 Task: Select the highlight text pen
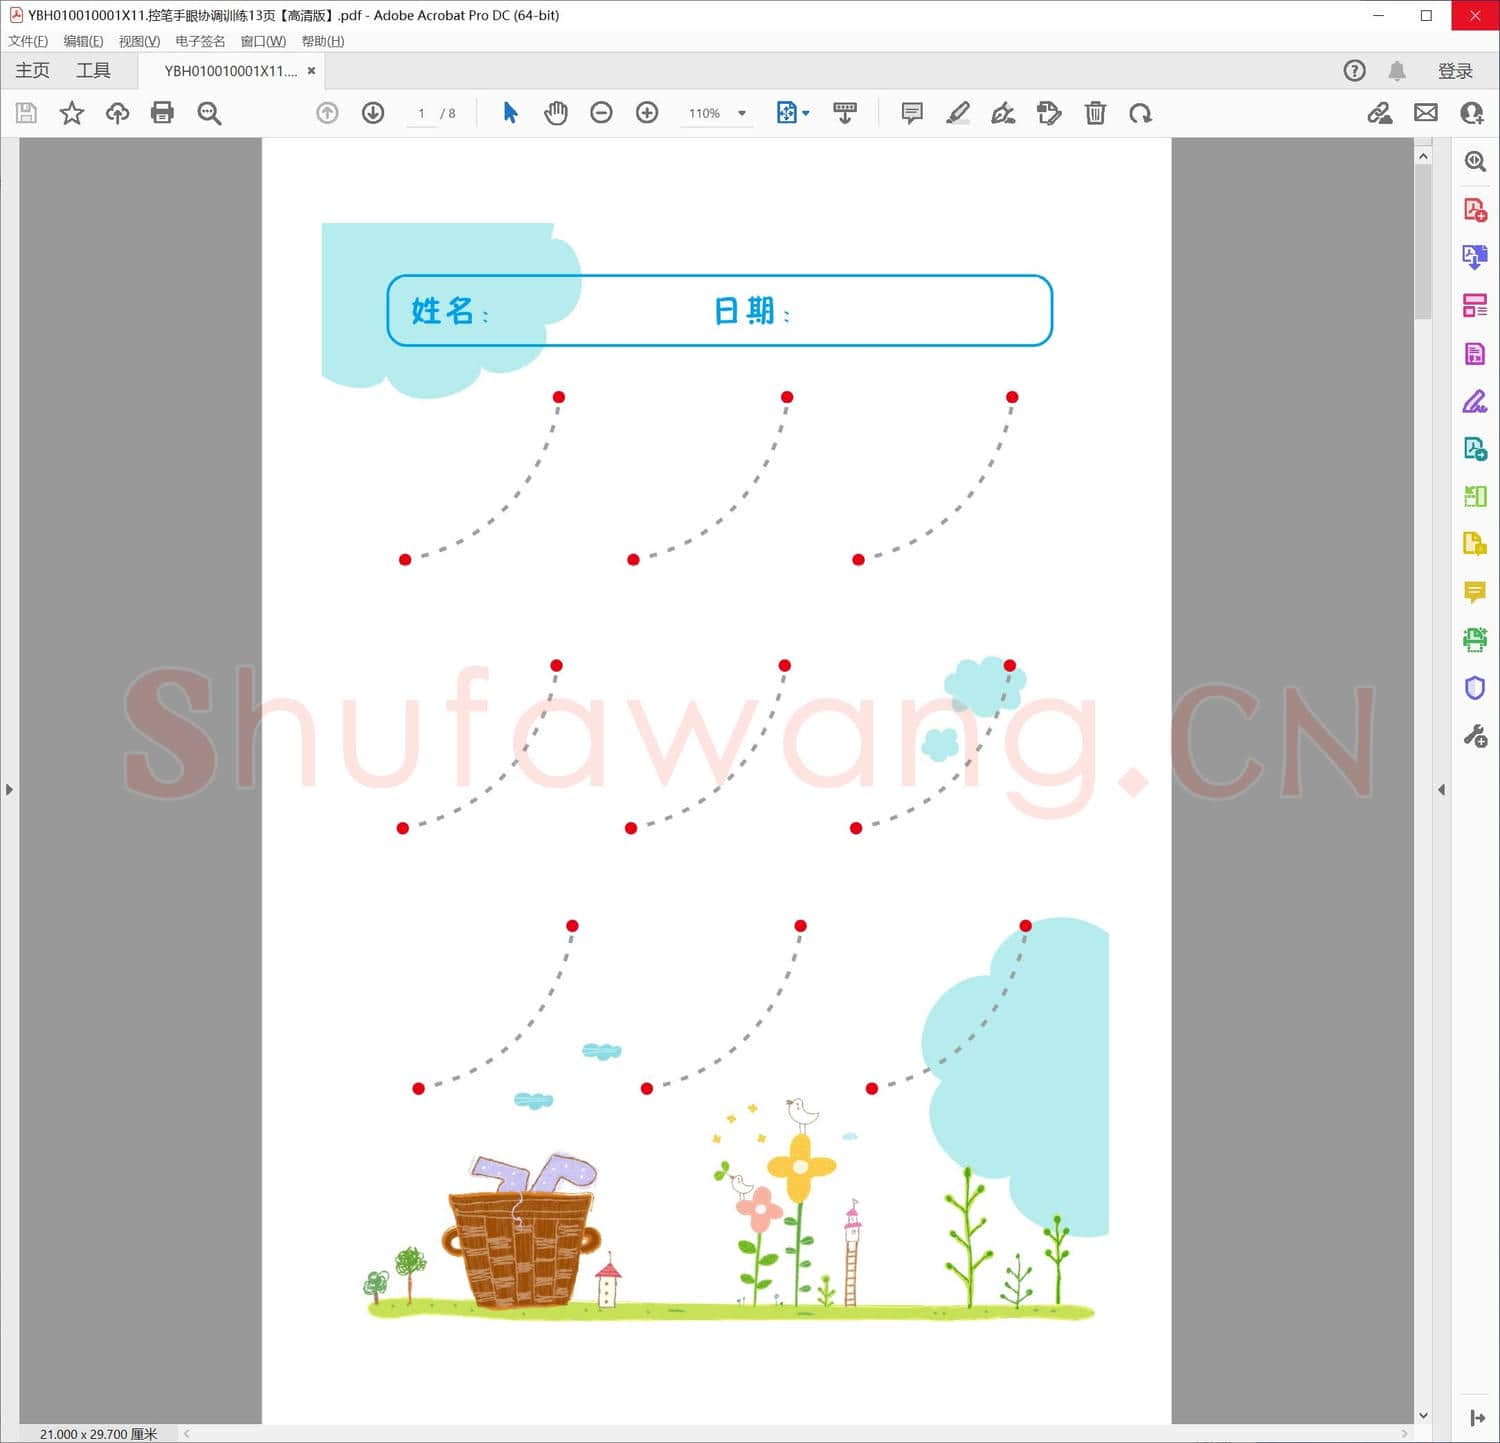tap(958, 113)
